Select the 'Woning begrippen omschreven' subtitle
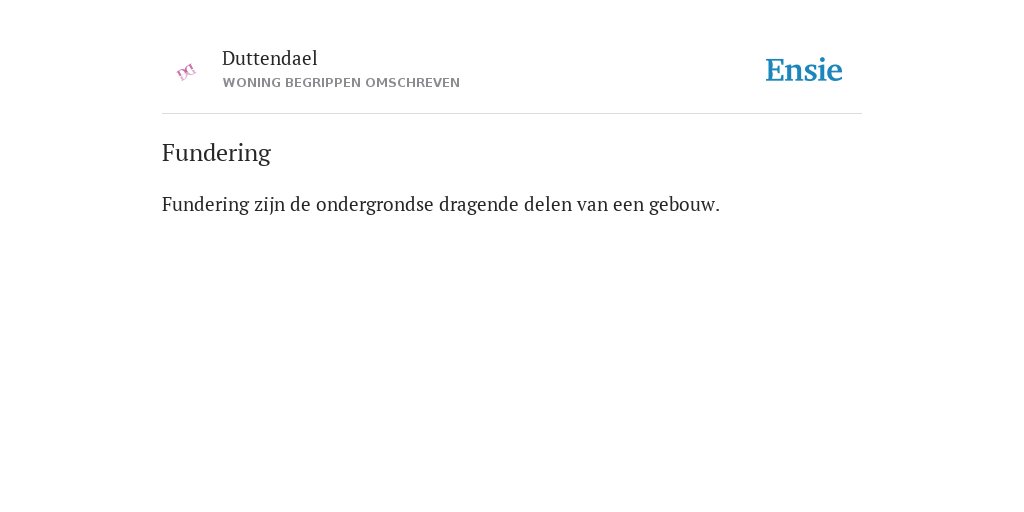 click(x=341, y=83)
